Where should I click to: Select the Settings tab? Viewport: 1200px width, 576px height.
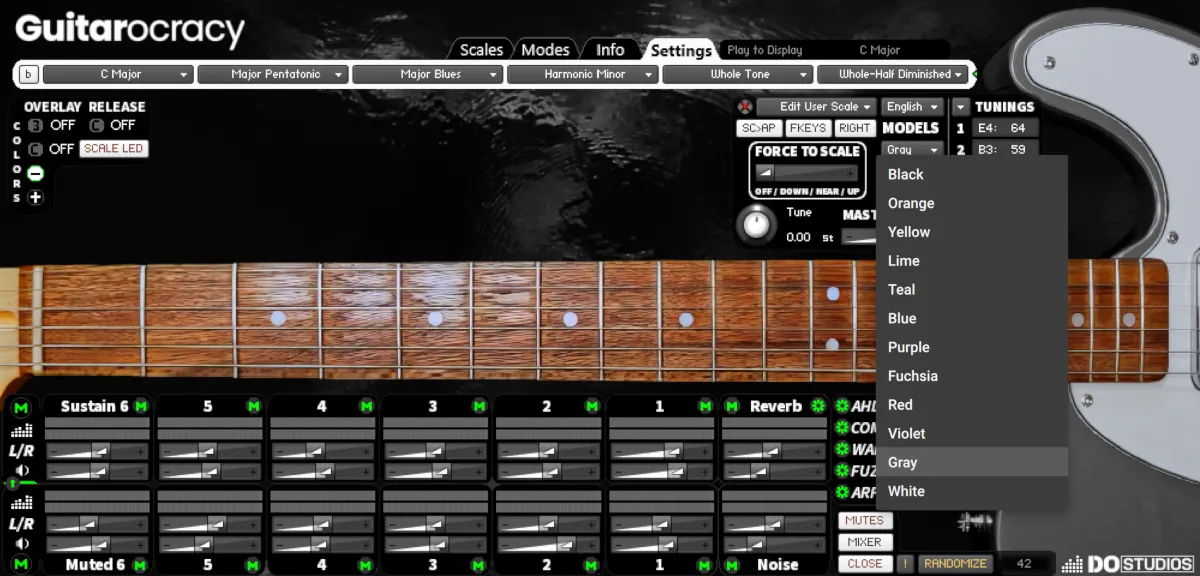tap(681, 50)
